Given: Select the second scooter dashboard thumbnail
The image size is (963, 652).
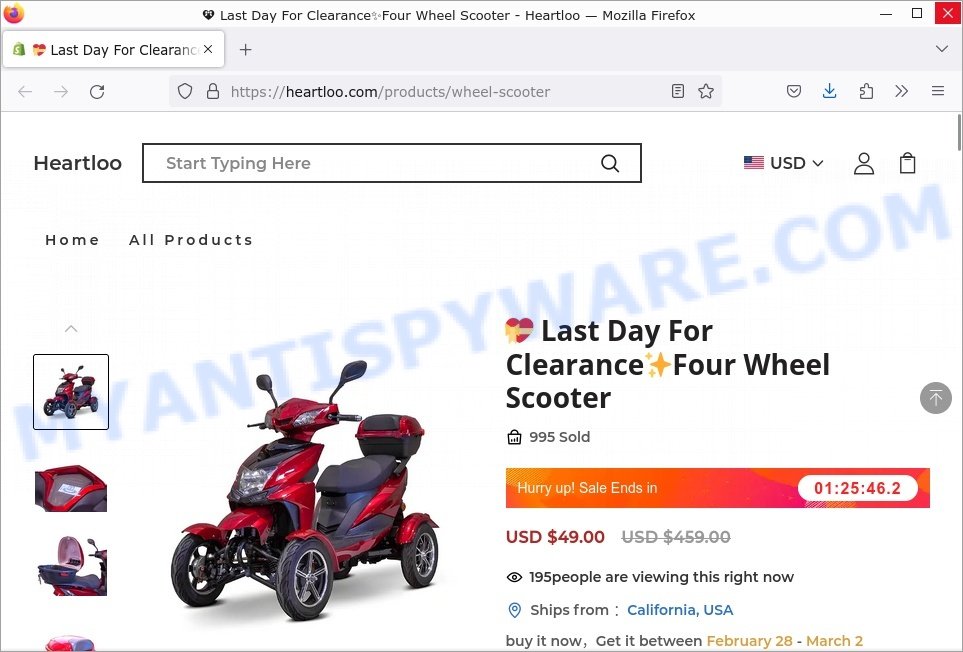Looking at the screenshot, I should click(71, 488).
